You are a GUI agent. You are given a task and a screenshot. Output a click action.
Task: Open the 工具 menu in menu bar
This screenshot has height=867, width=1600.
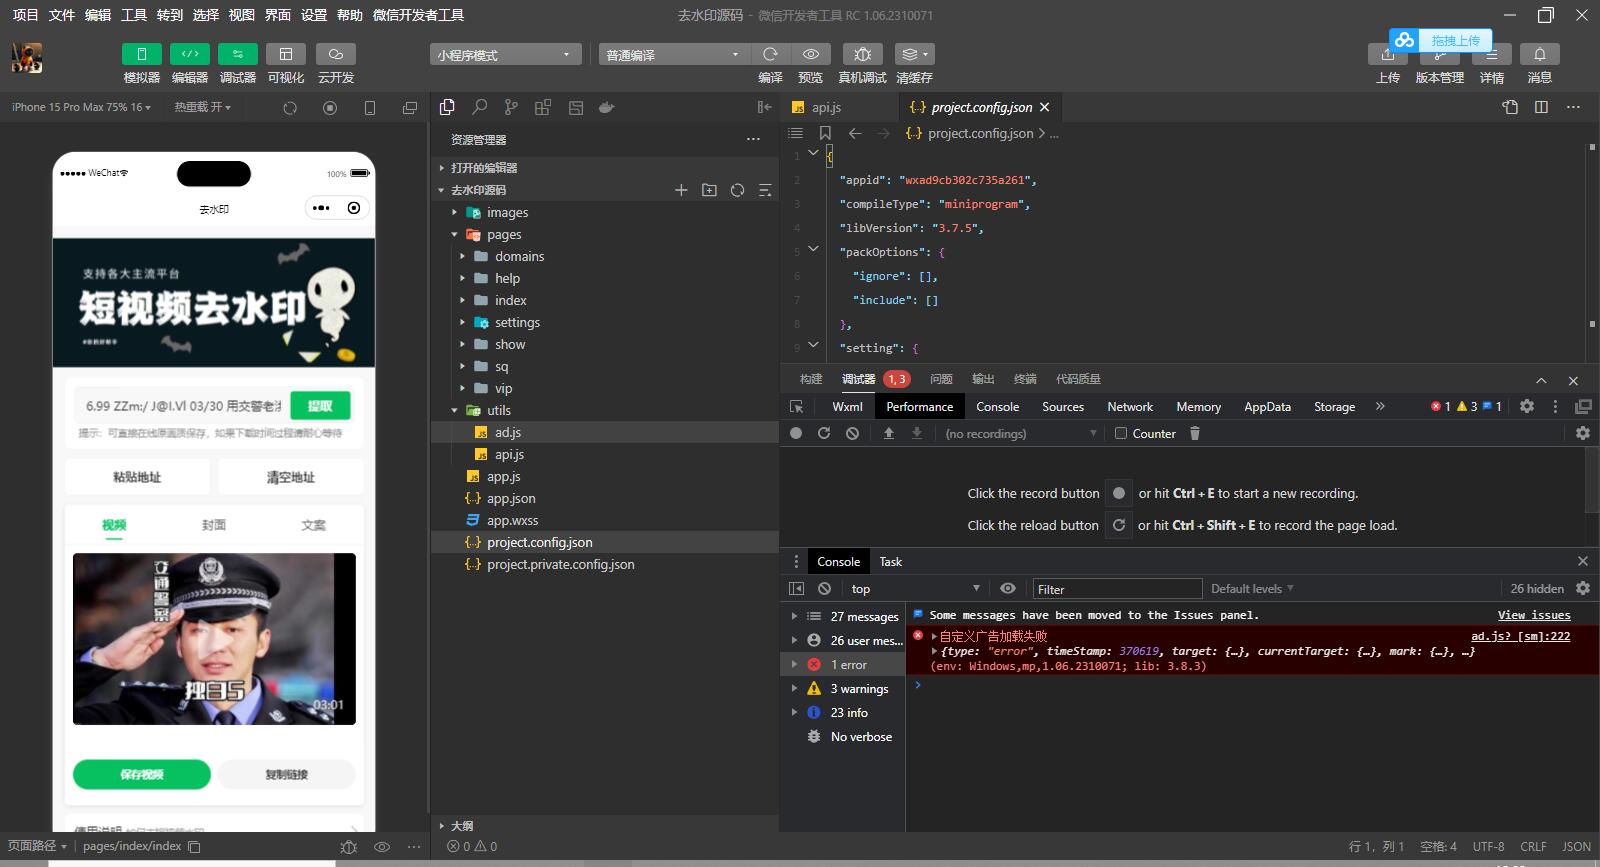tap(133, 15)
